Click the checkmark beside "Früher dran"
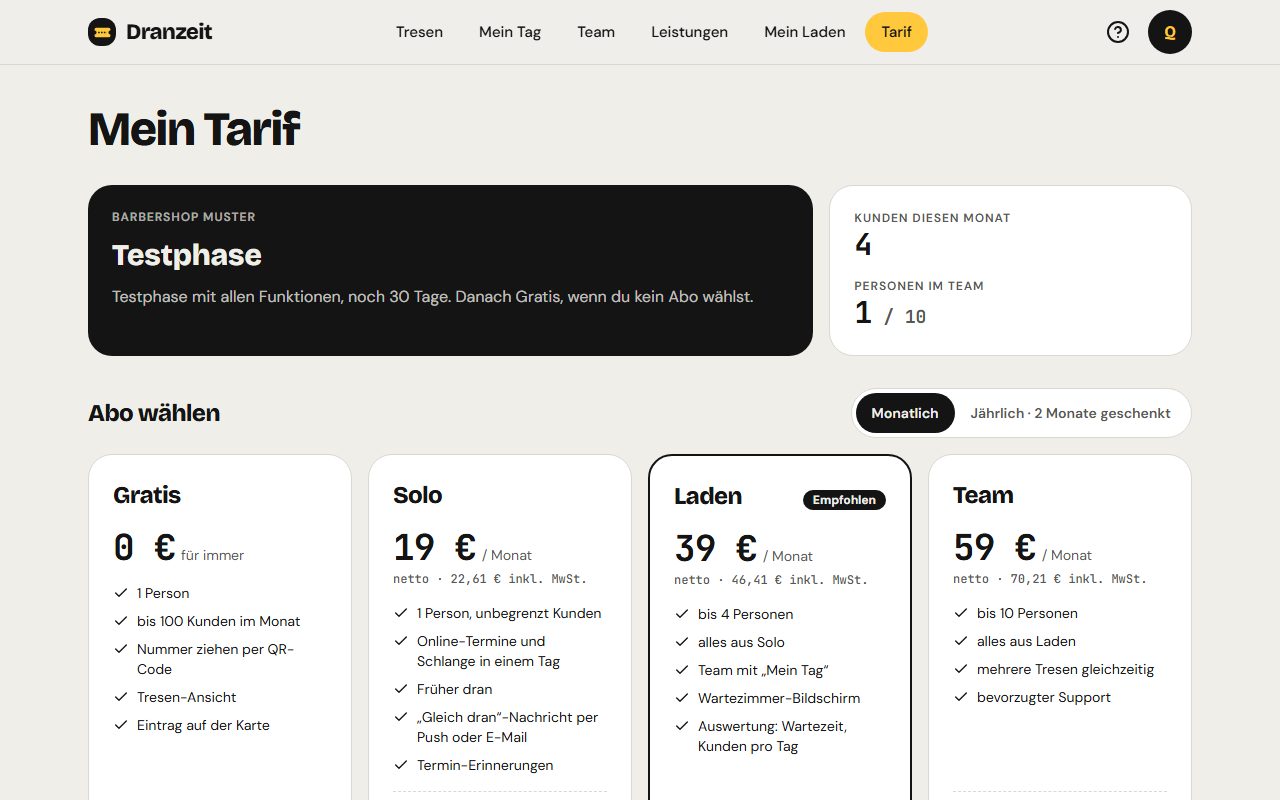 401,689
